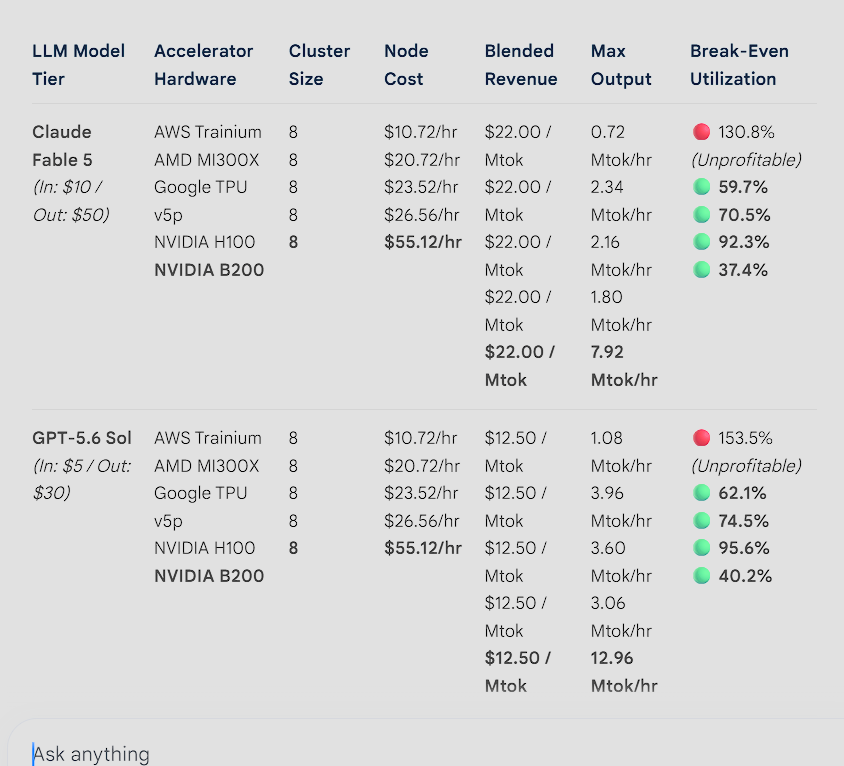Click AWS Trainium in the Claude Fable 5 row

pos(208,132)
